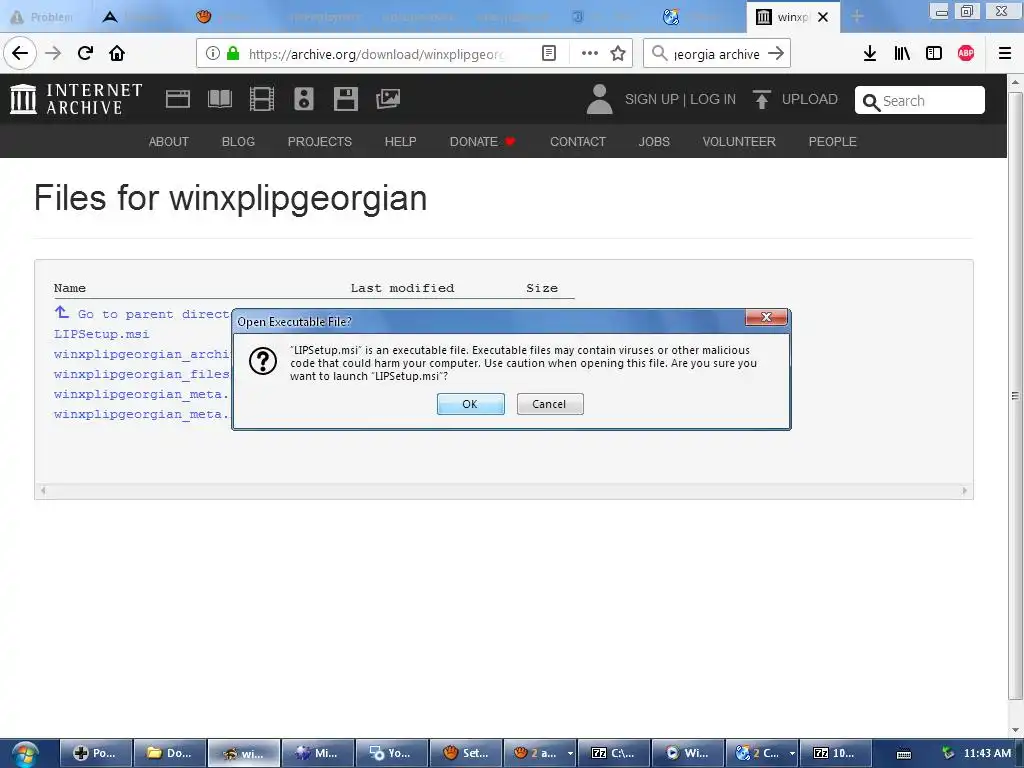Click the LOG IN link

point(712,99)
